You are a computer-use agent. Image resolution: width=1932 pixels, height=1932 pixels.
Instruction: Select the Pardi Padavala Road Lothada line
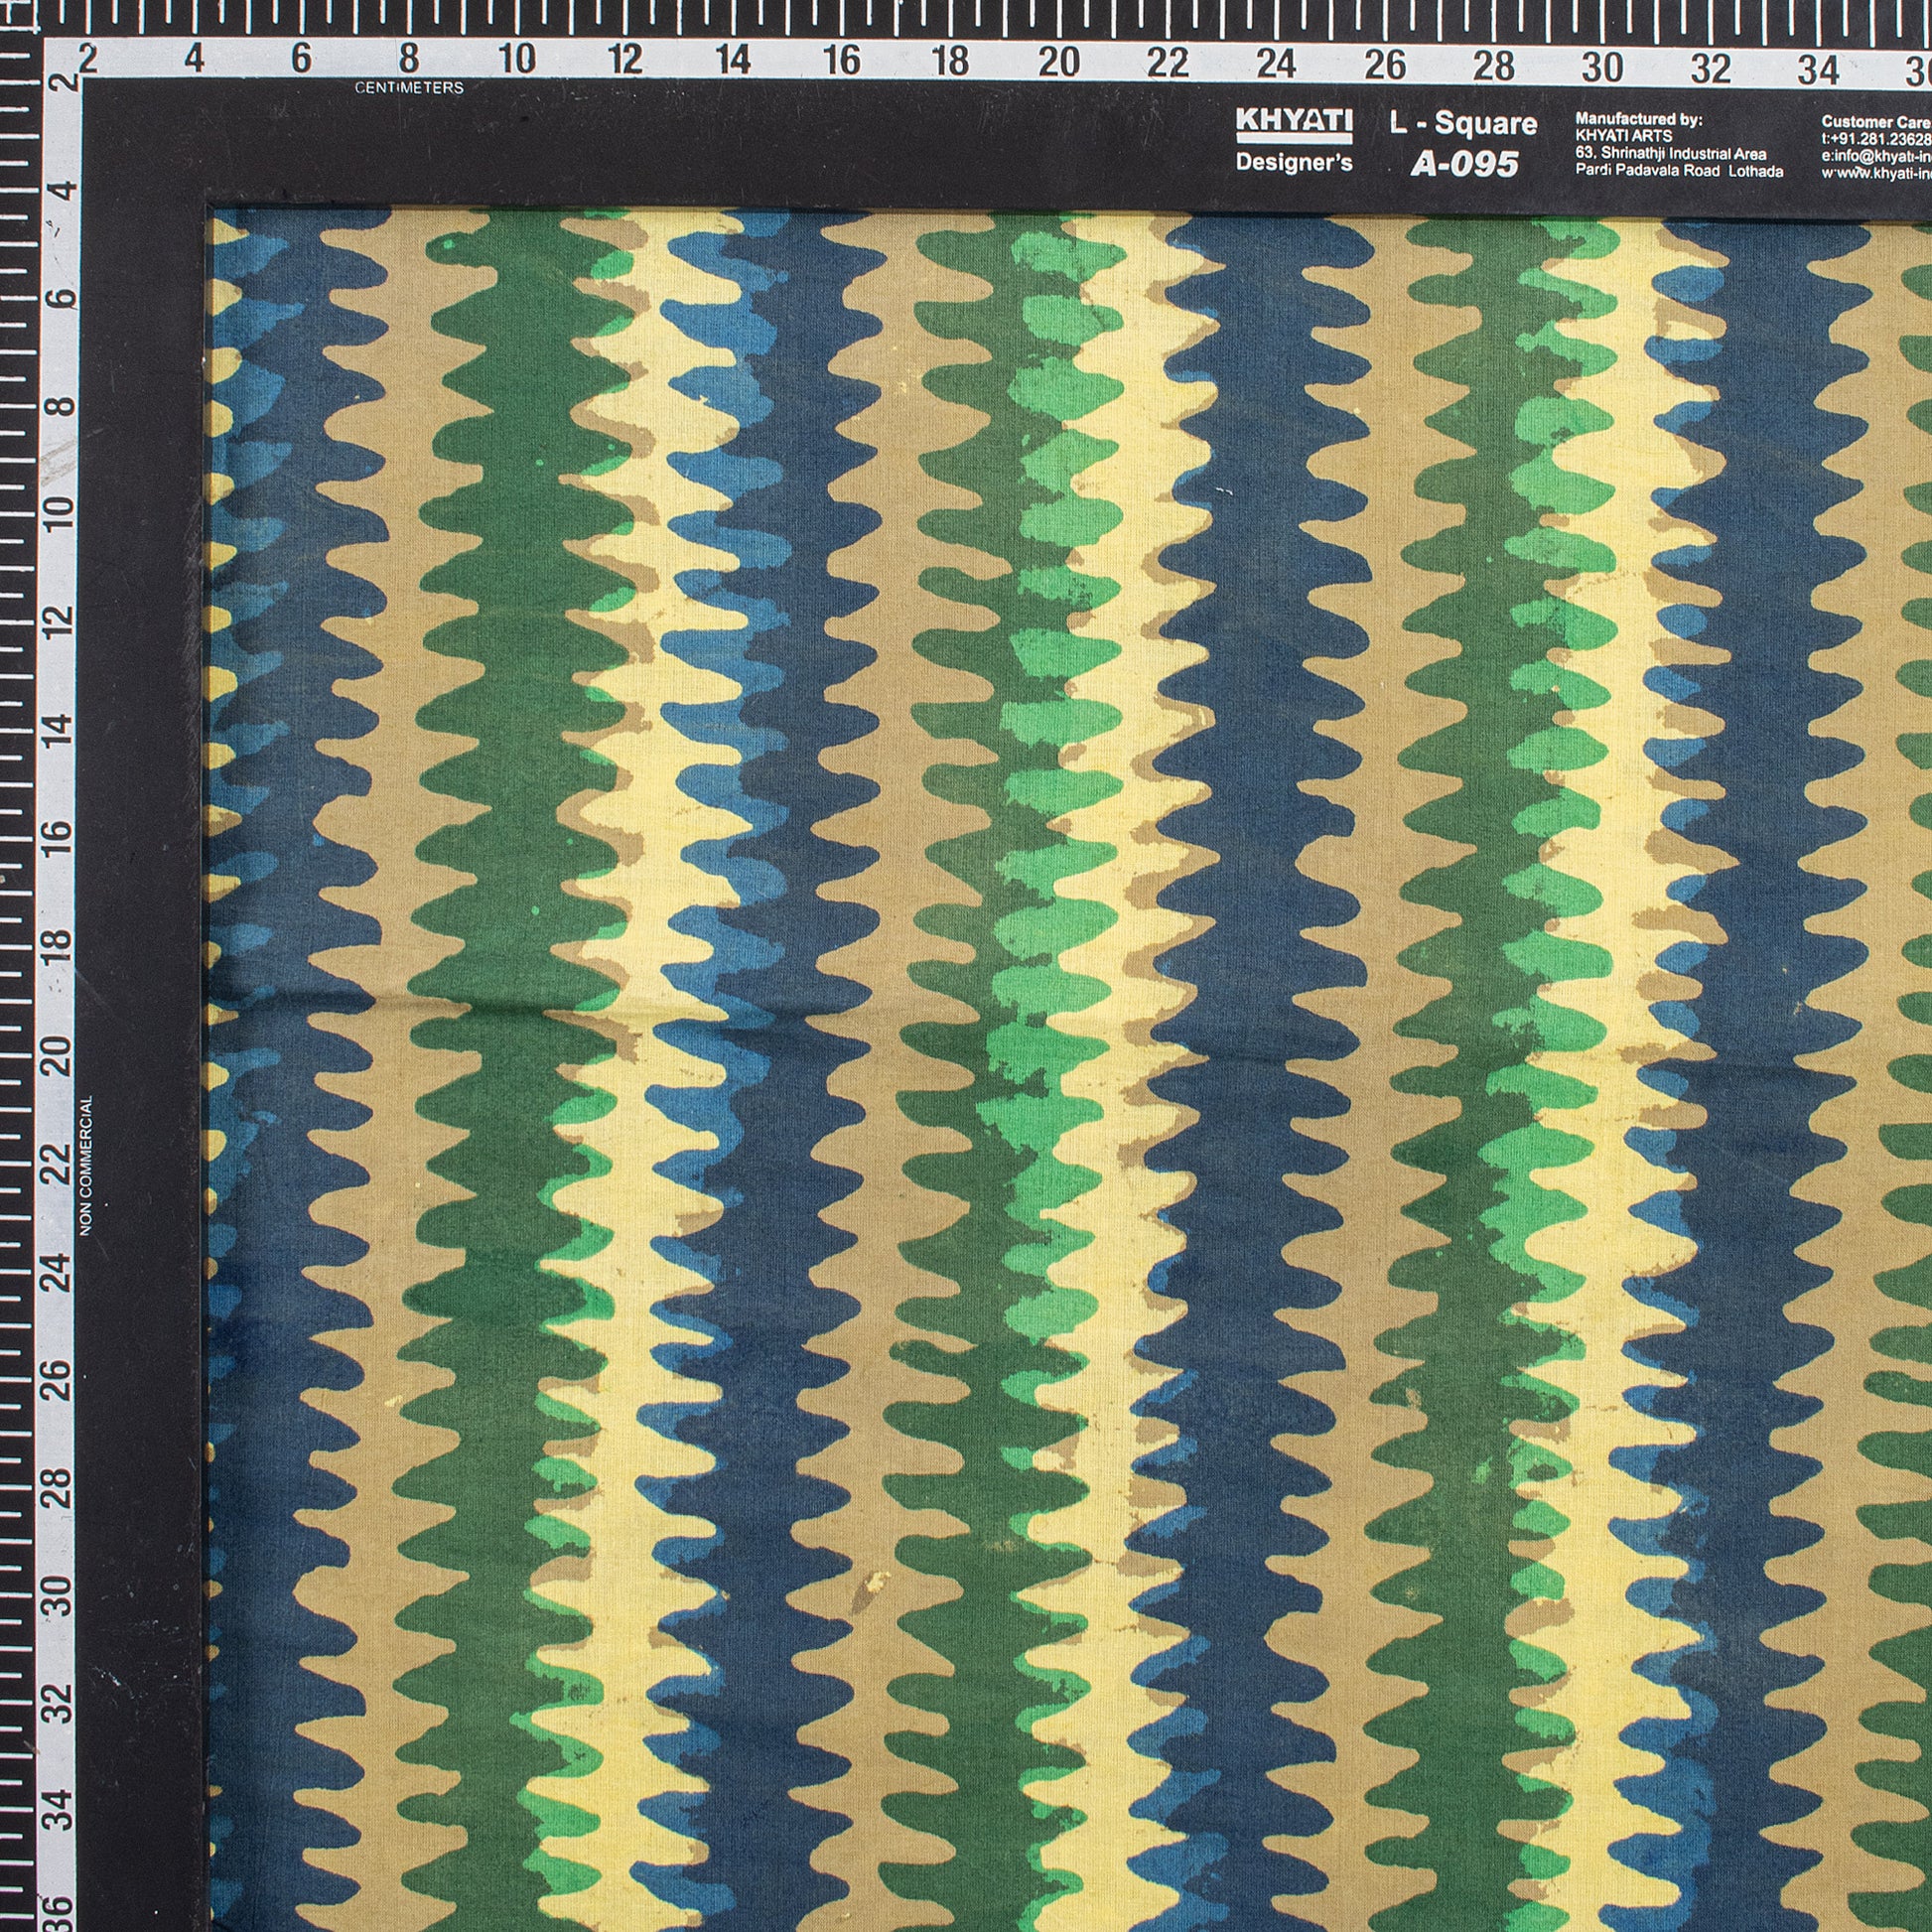1679,171
